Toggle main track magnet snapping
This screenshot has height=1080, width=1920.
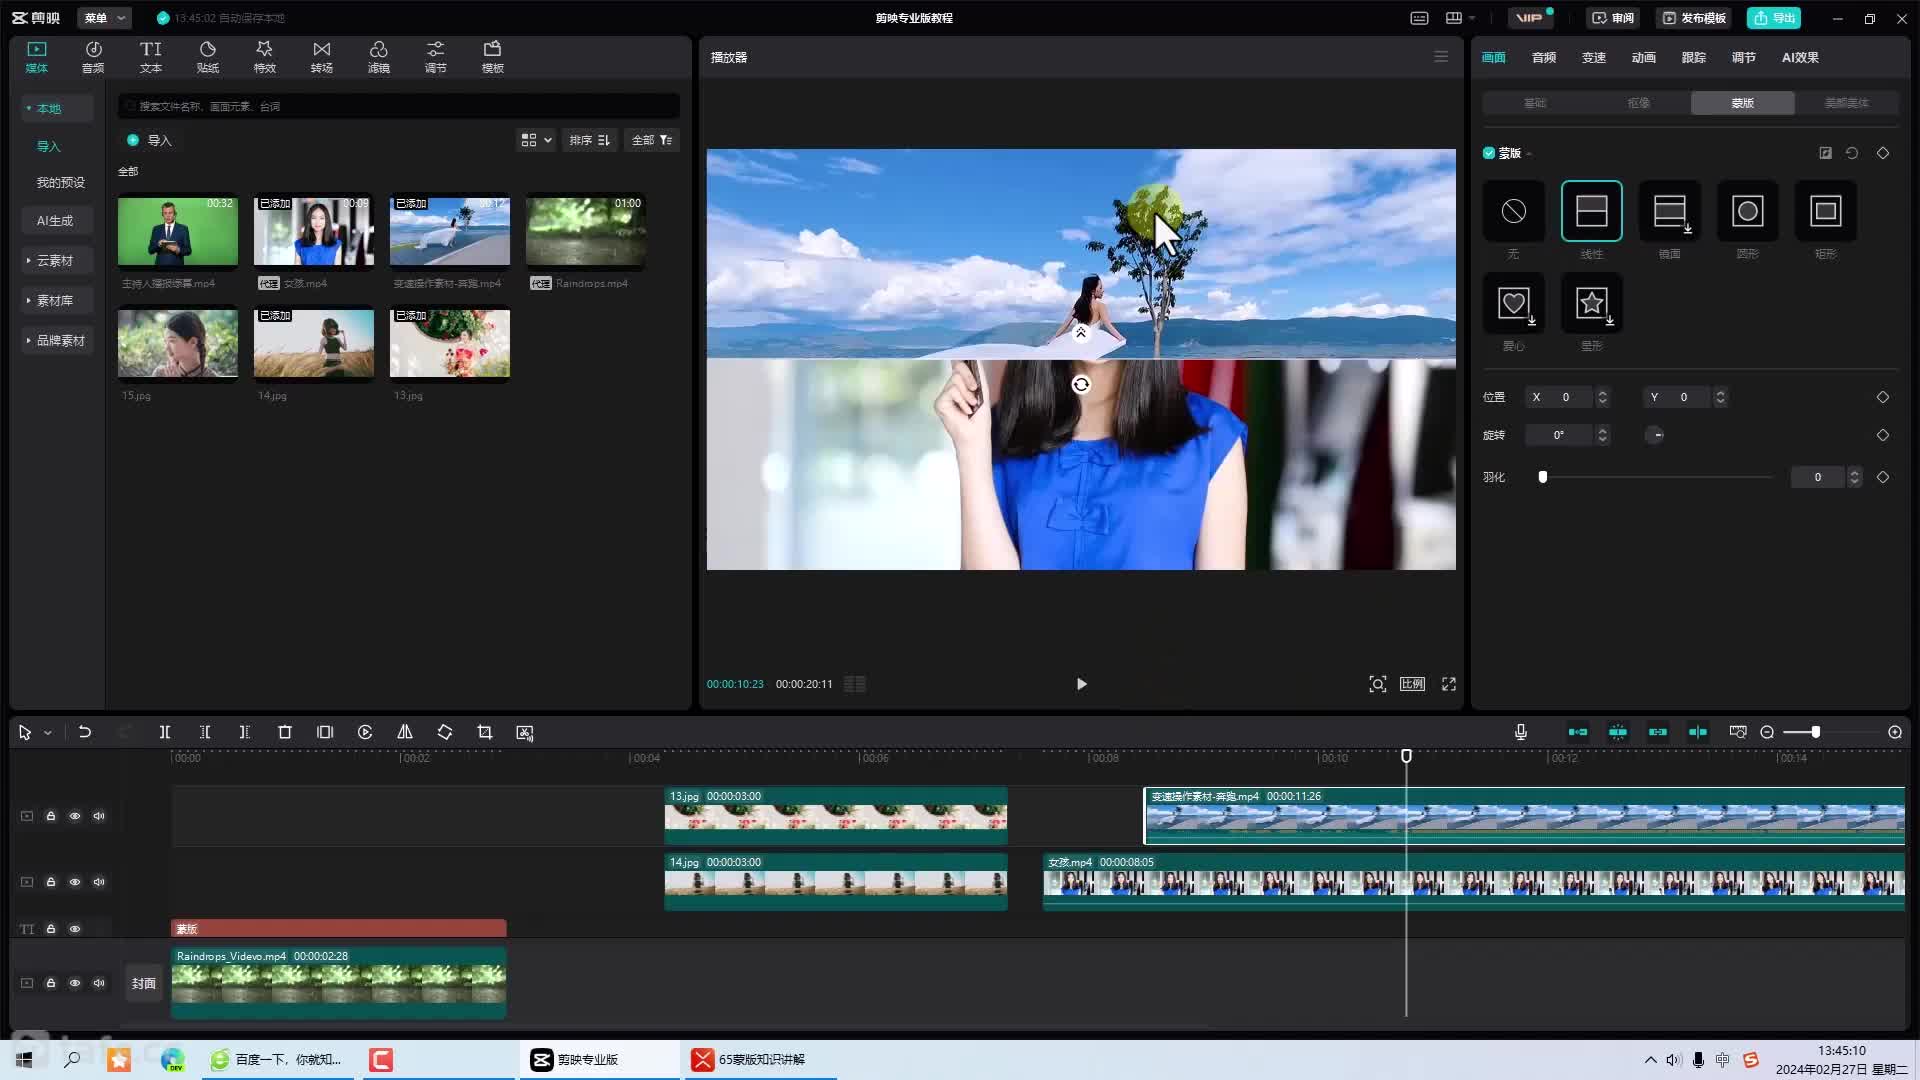[1578, 732]
